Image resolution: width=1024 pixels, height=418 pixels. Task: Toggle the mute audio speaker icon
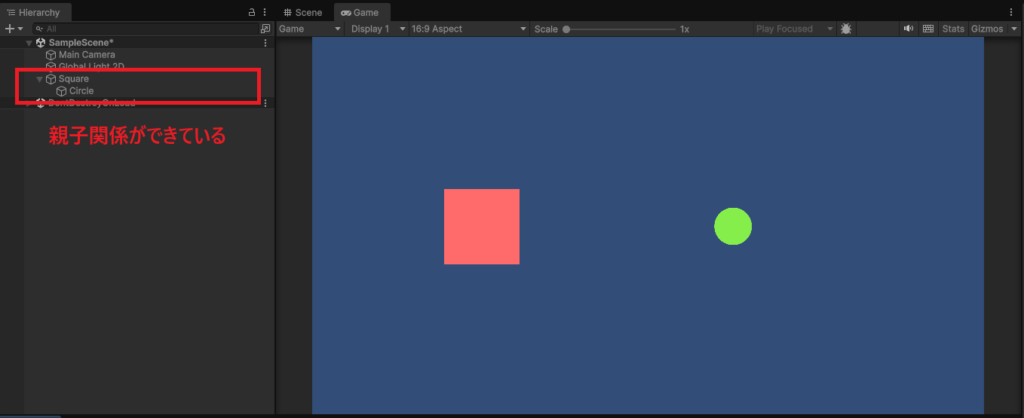(x=908, y=29)
